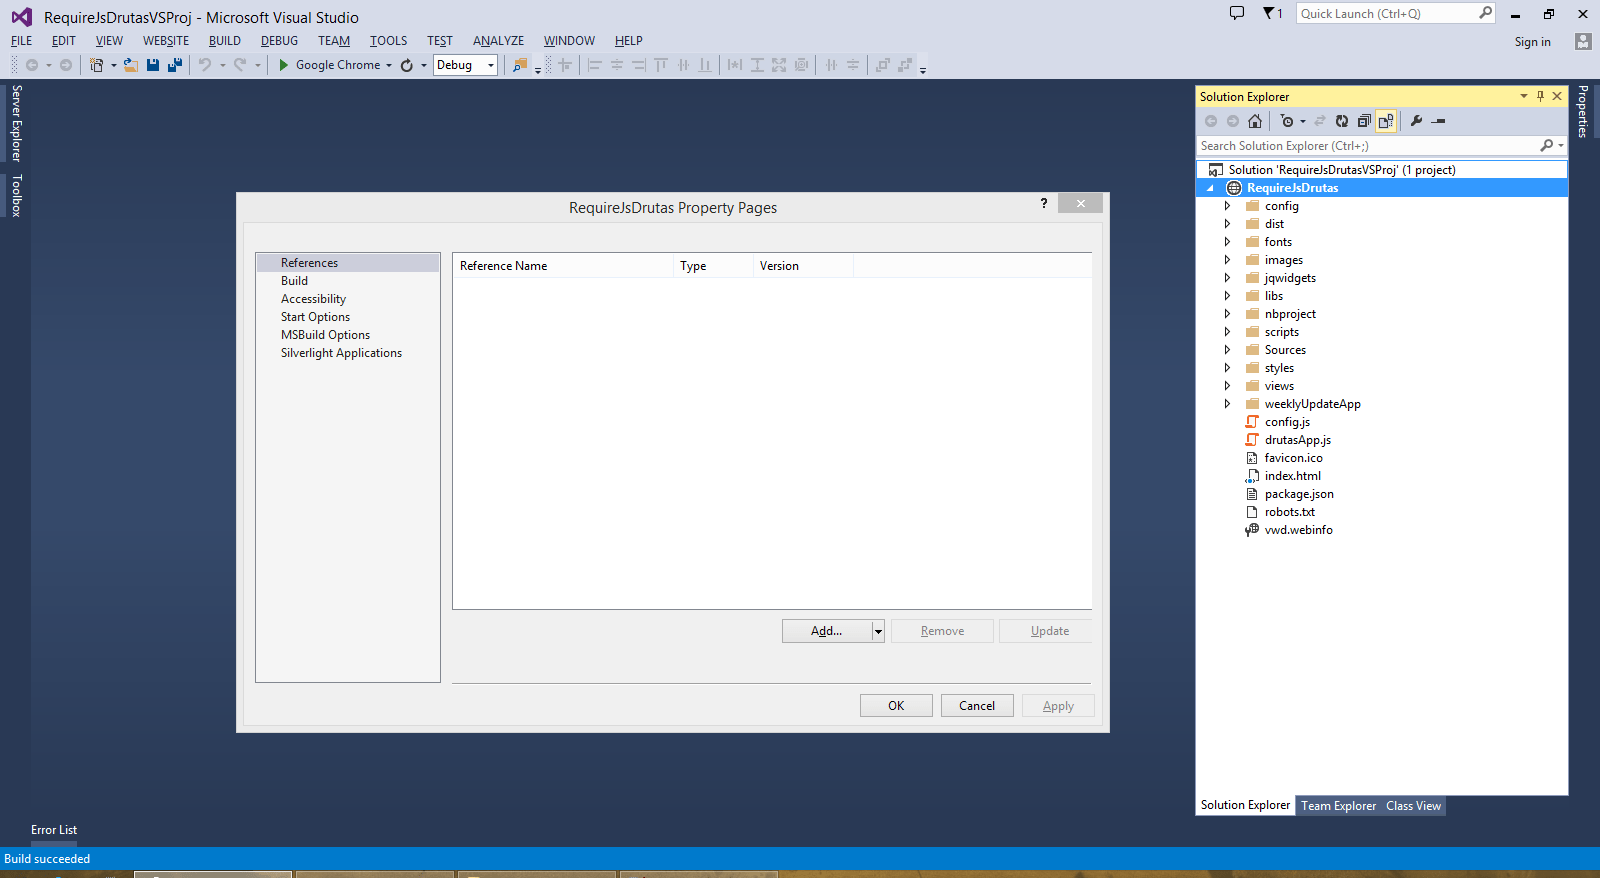Open Solution Explorer window position dropdown

(x=1524, y=96)
